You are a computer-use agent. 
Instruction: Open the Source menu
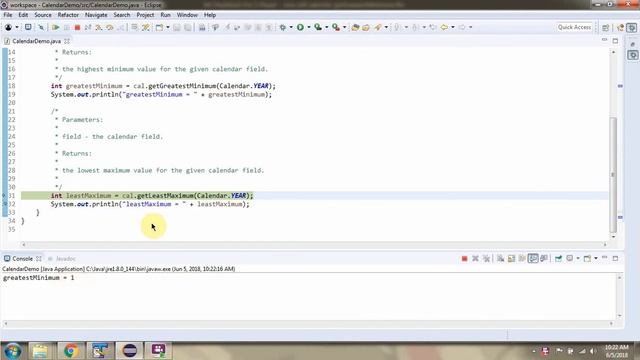43,15
